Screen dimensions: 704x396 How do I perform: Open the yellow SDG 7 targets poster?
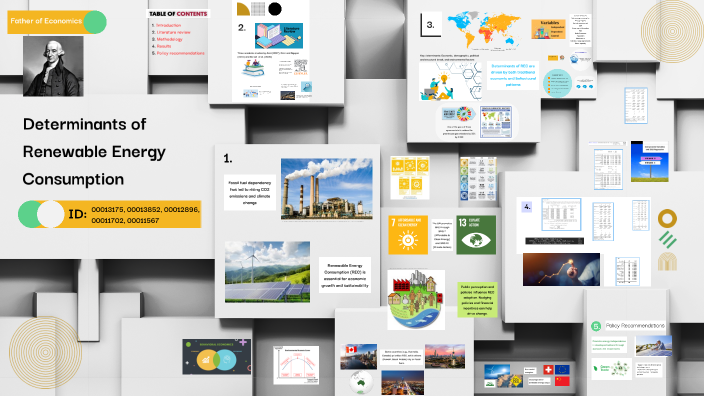point(409,178)
